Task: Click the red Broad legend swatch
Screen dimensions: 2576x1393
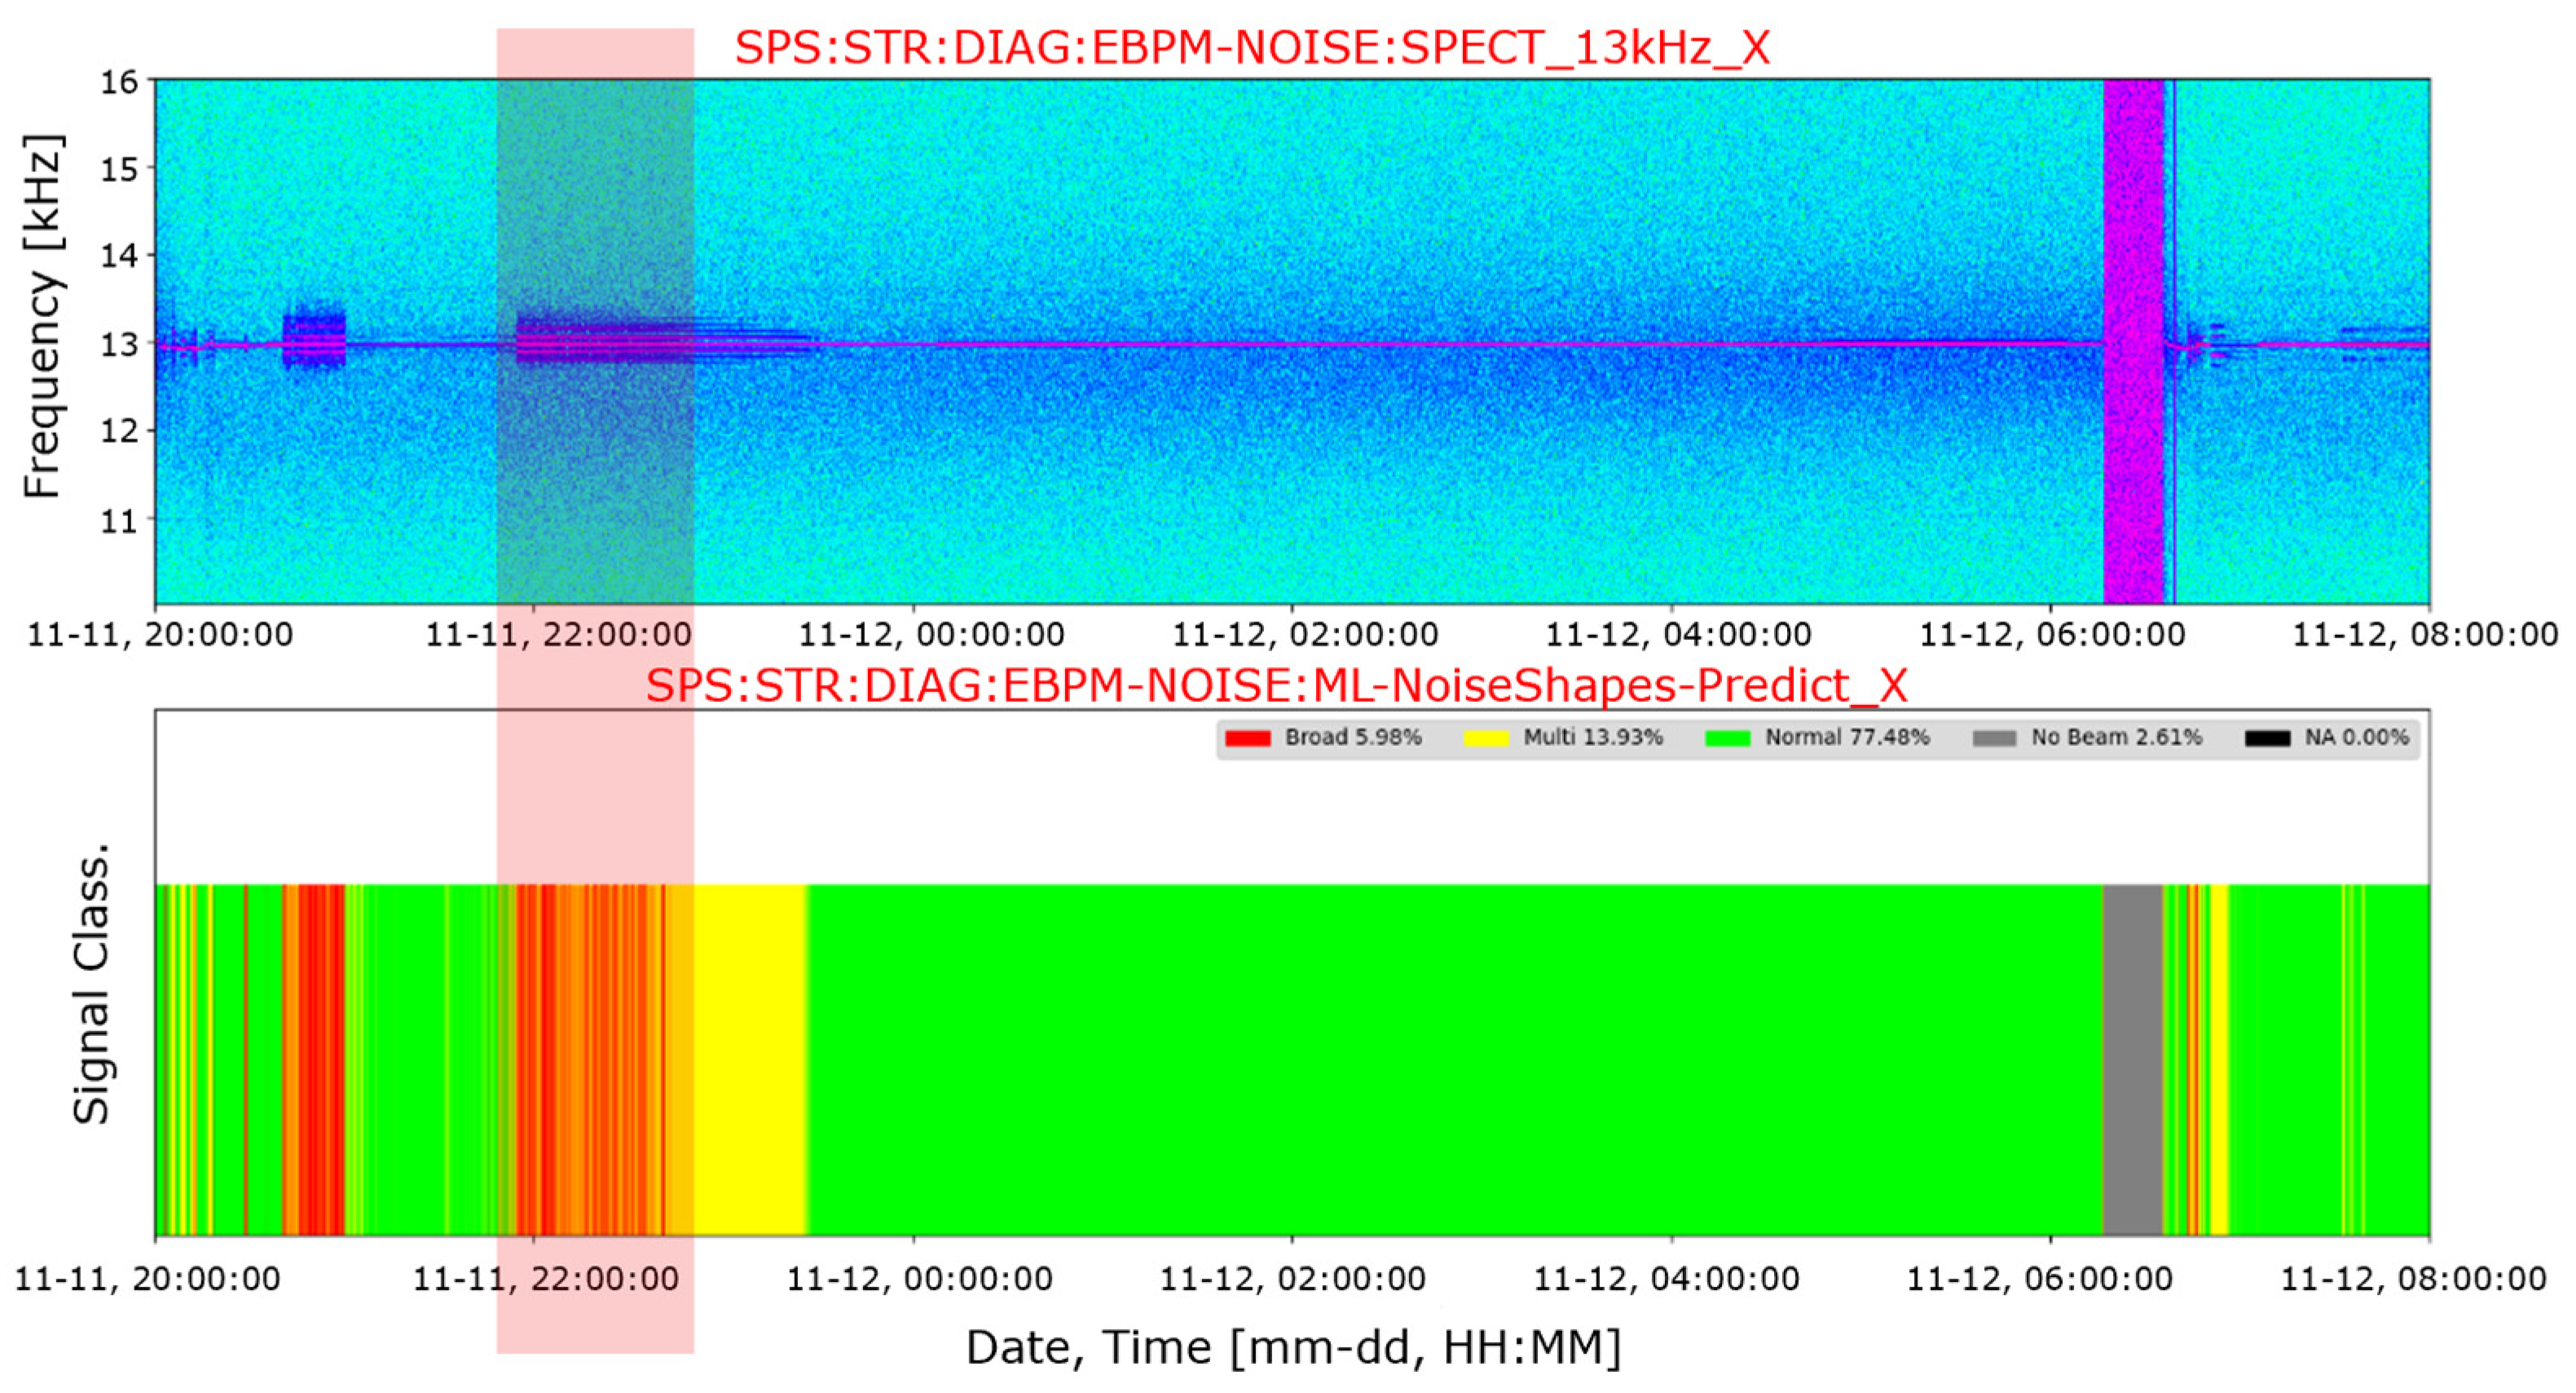Action: [1247, 738]
